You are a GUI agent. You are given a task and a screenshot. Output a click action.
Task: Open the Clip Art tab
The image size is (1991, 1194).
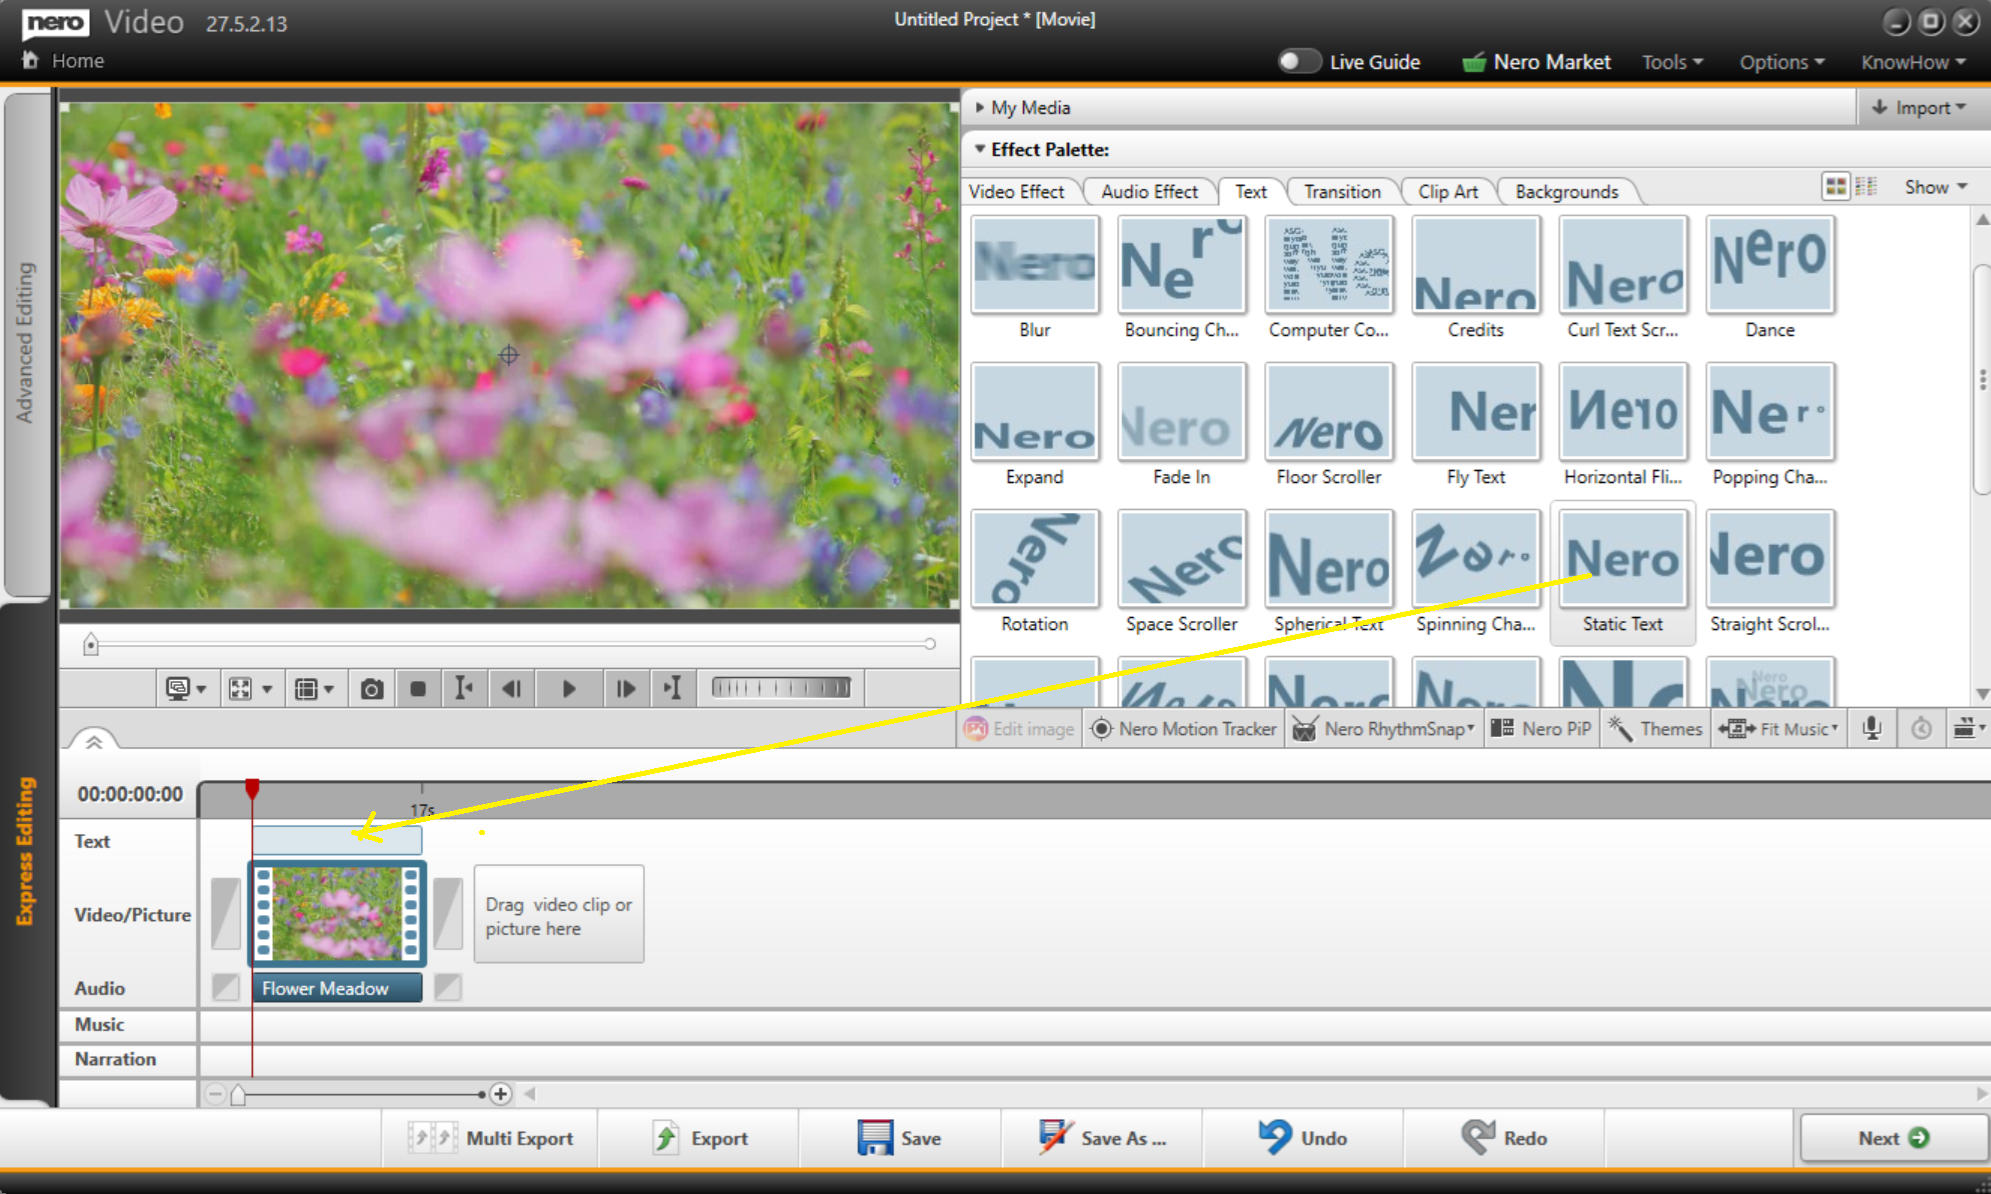1447,192
